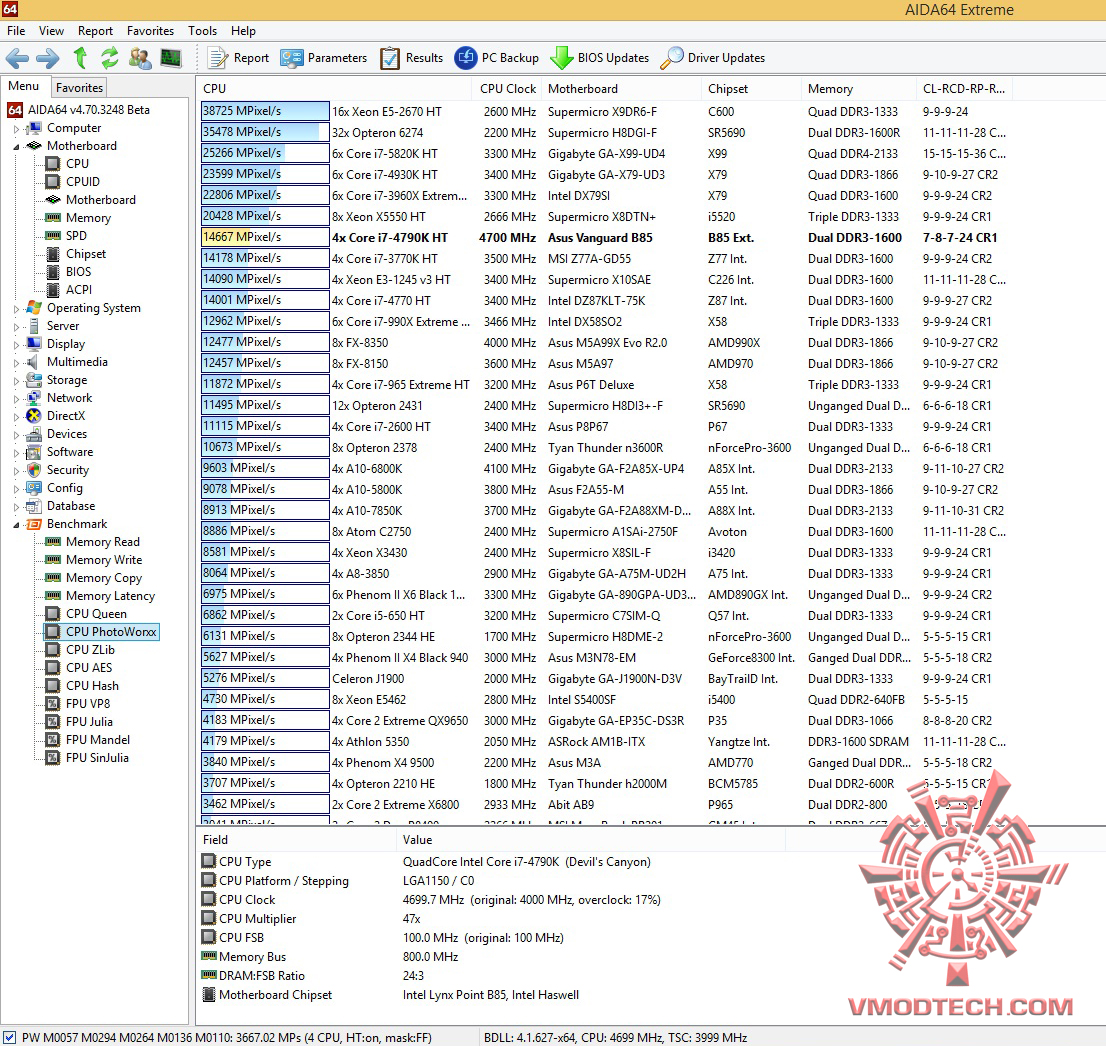Click the CL-RCD-RP-R... column header
1106x1046 pixels.
point(964,89)
